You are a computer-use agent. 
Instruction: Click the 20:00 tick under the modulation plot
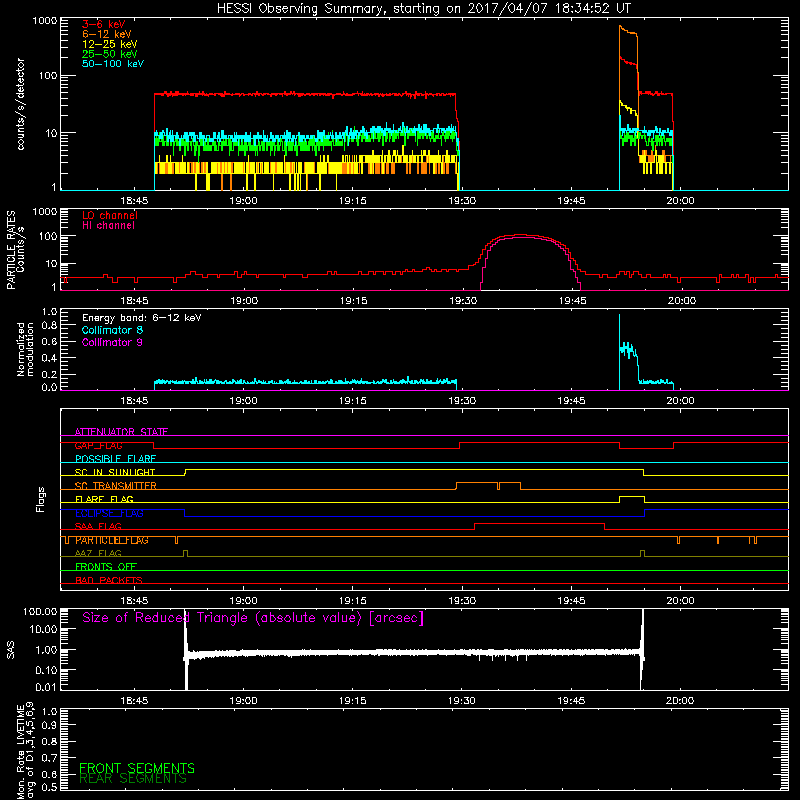coord(681,401)
